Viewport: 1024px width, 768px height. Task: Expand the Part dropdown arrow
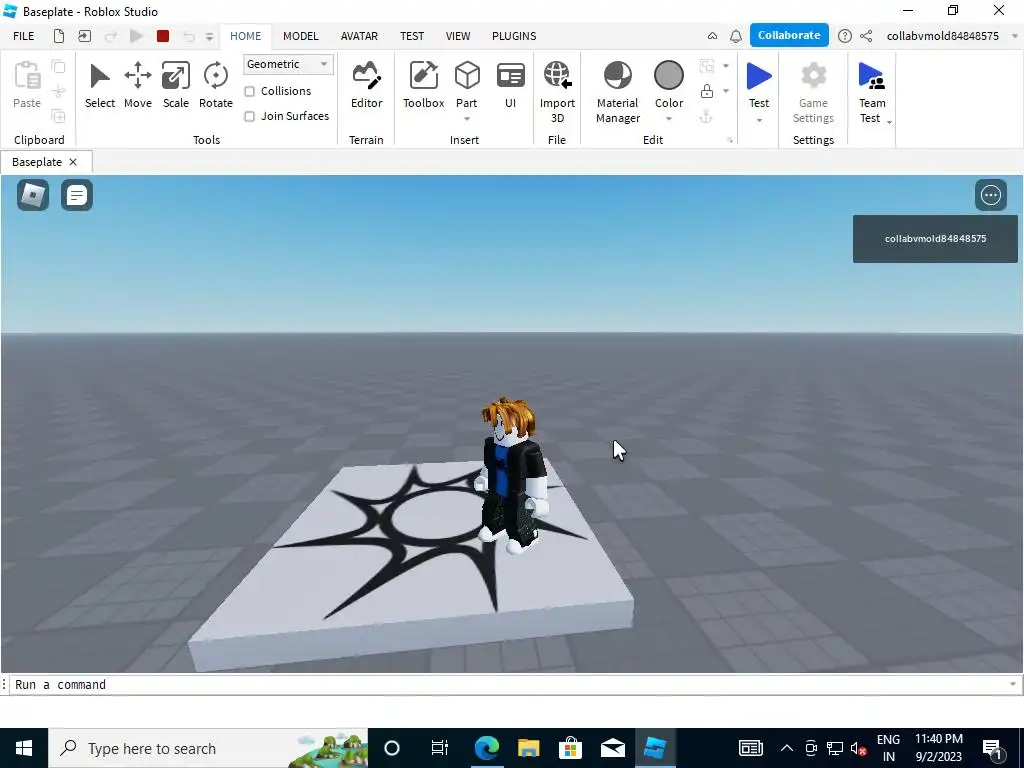(467, 119)
